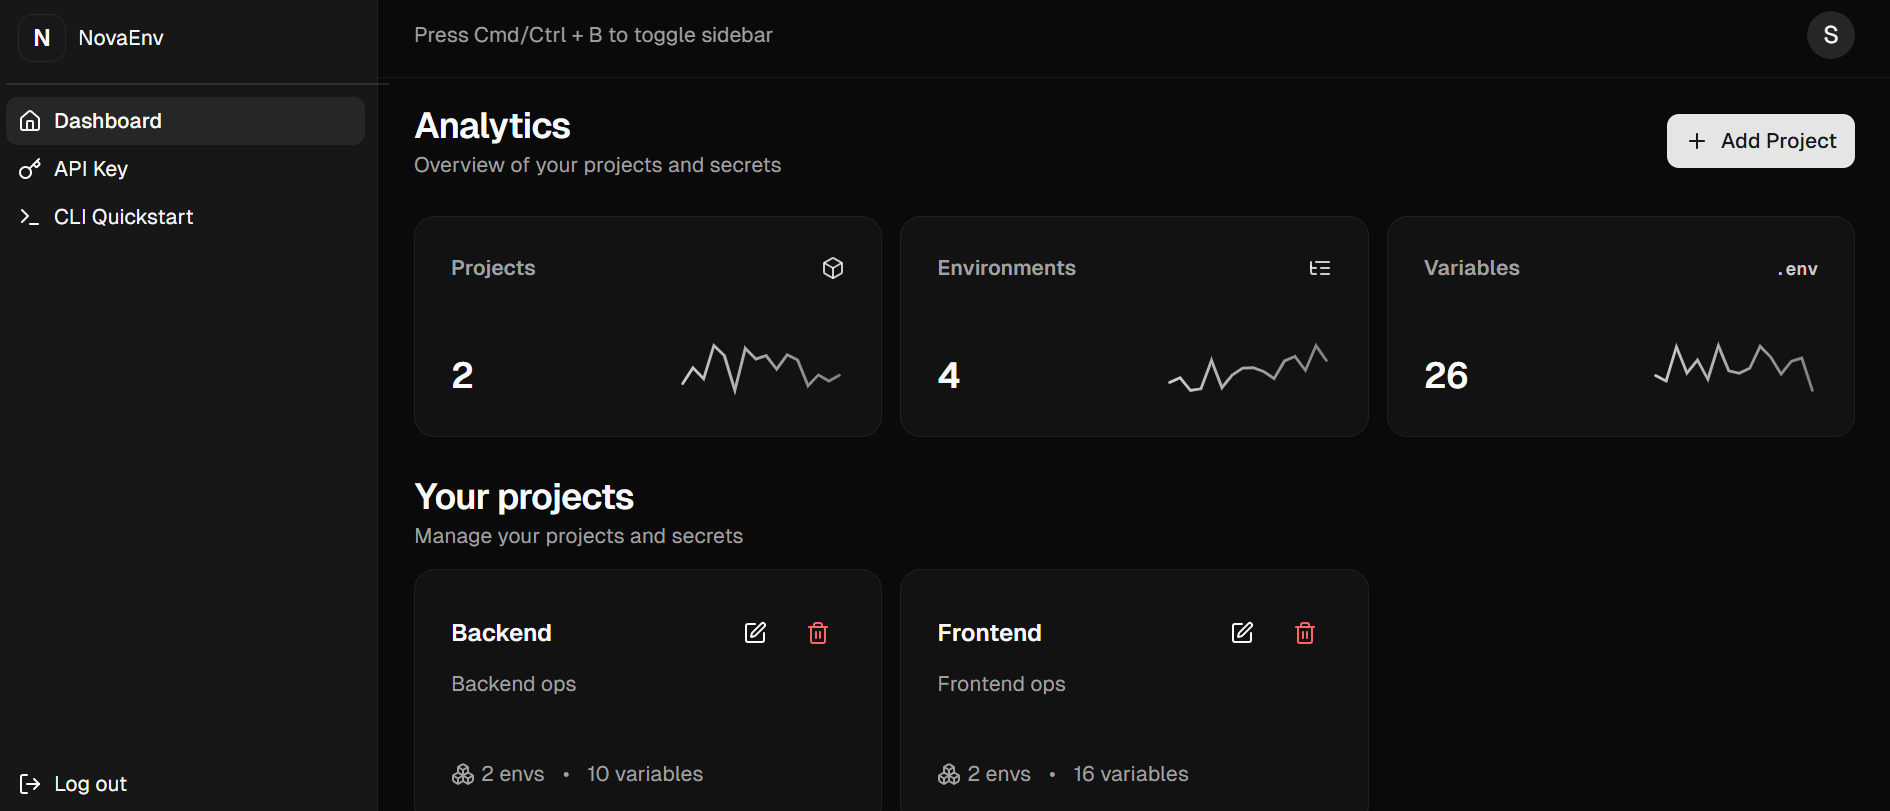Screen dimensions: 1890x811
Task: Click the edit icon on Backend project
Action: (x=755, y=633)
